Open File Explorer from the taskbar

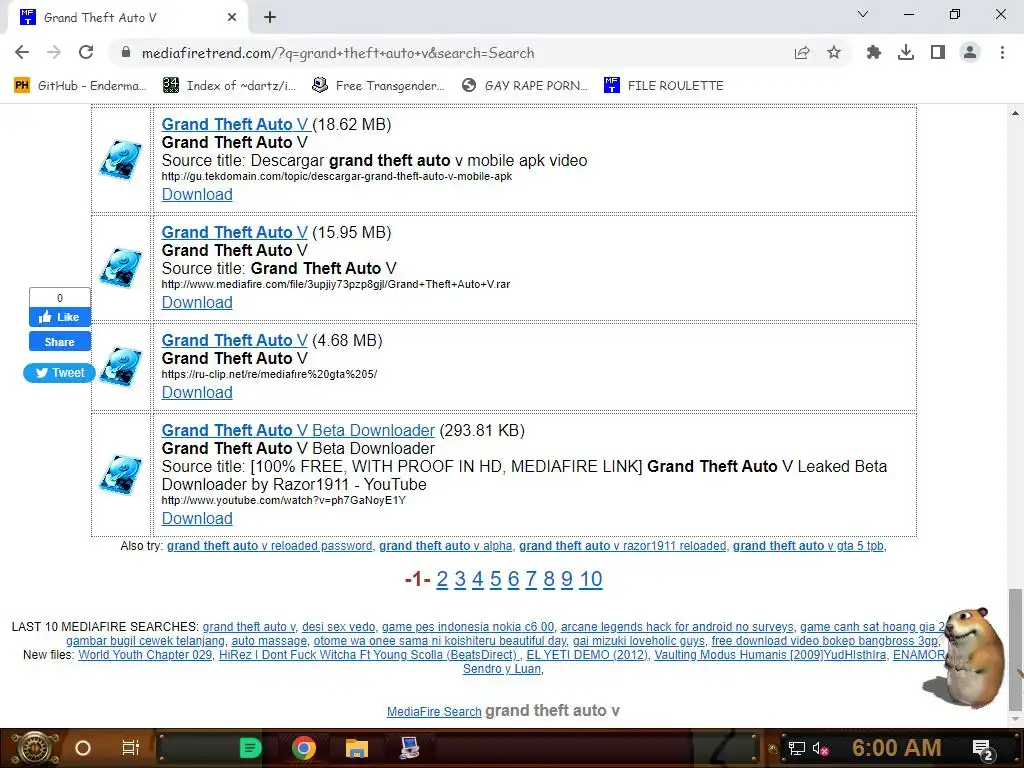pos(357,748)
